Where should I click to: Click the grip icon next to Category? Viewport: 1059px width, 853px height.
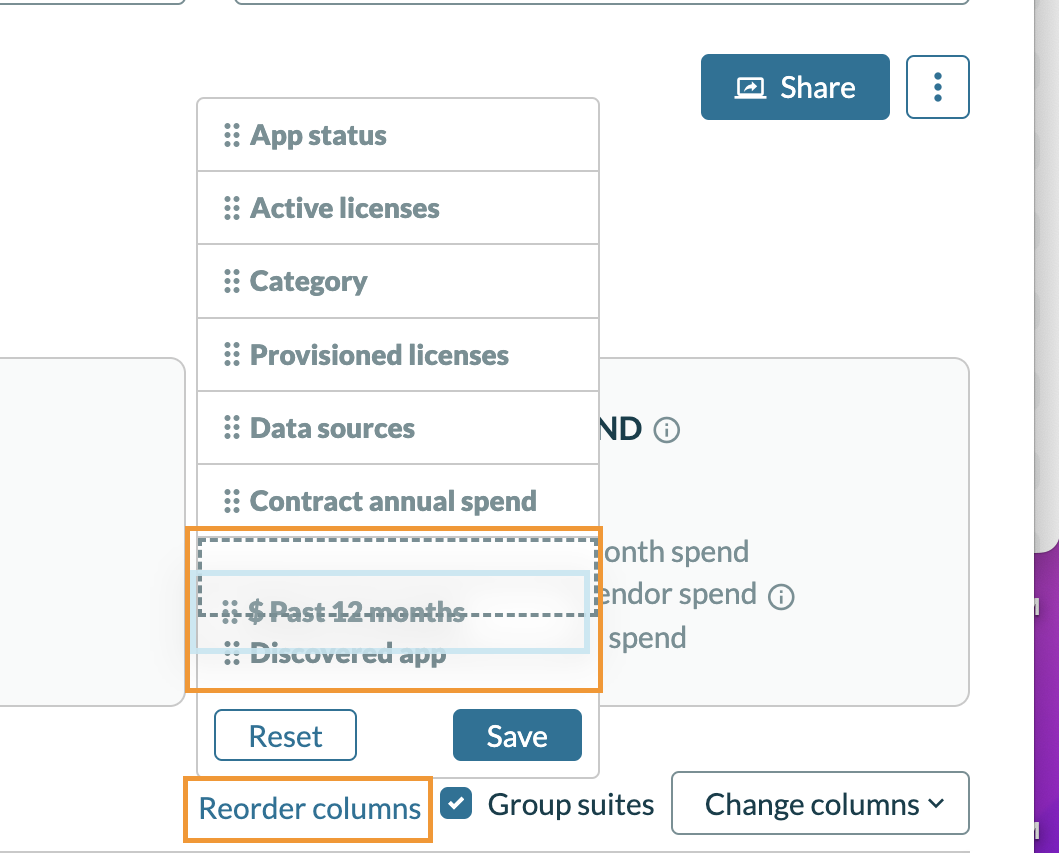click(x=231, y=281)
